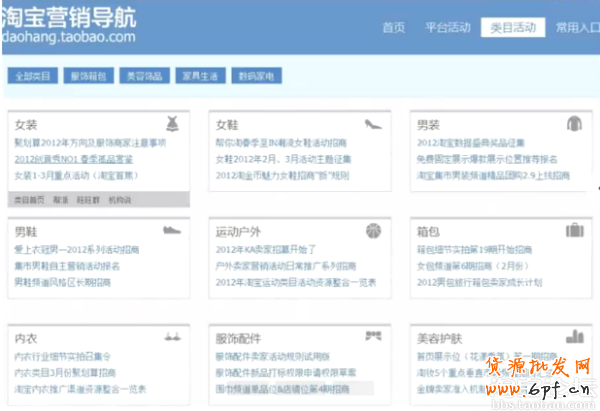Click the high-heel icon in 女鞋 card
This screenshot has width=600, height=411.
tap(373, 125)
